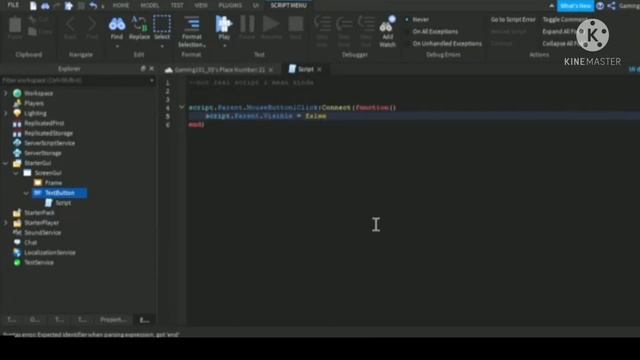Collapse the StarterGui tree node
The image size is (640, 360).
click(5, 163)
